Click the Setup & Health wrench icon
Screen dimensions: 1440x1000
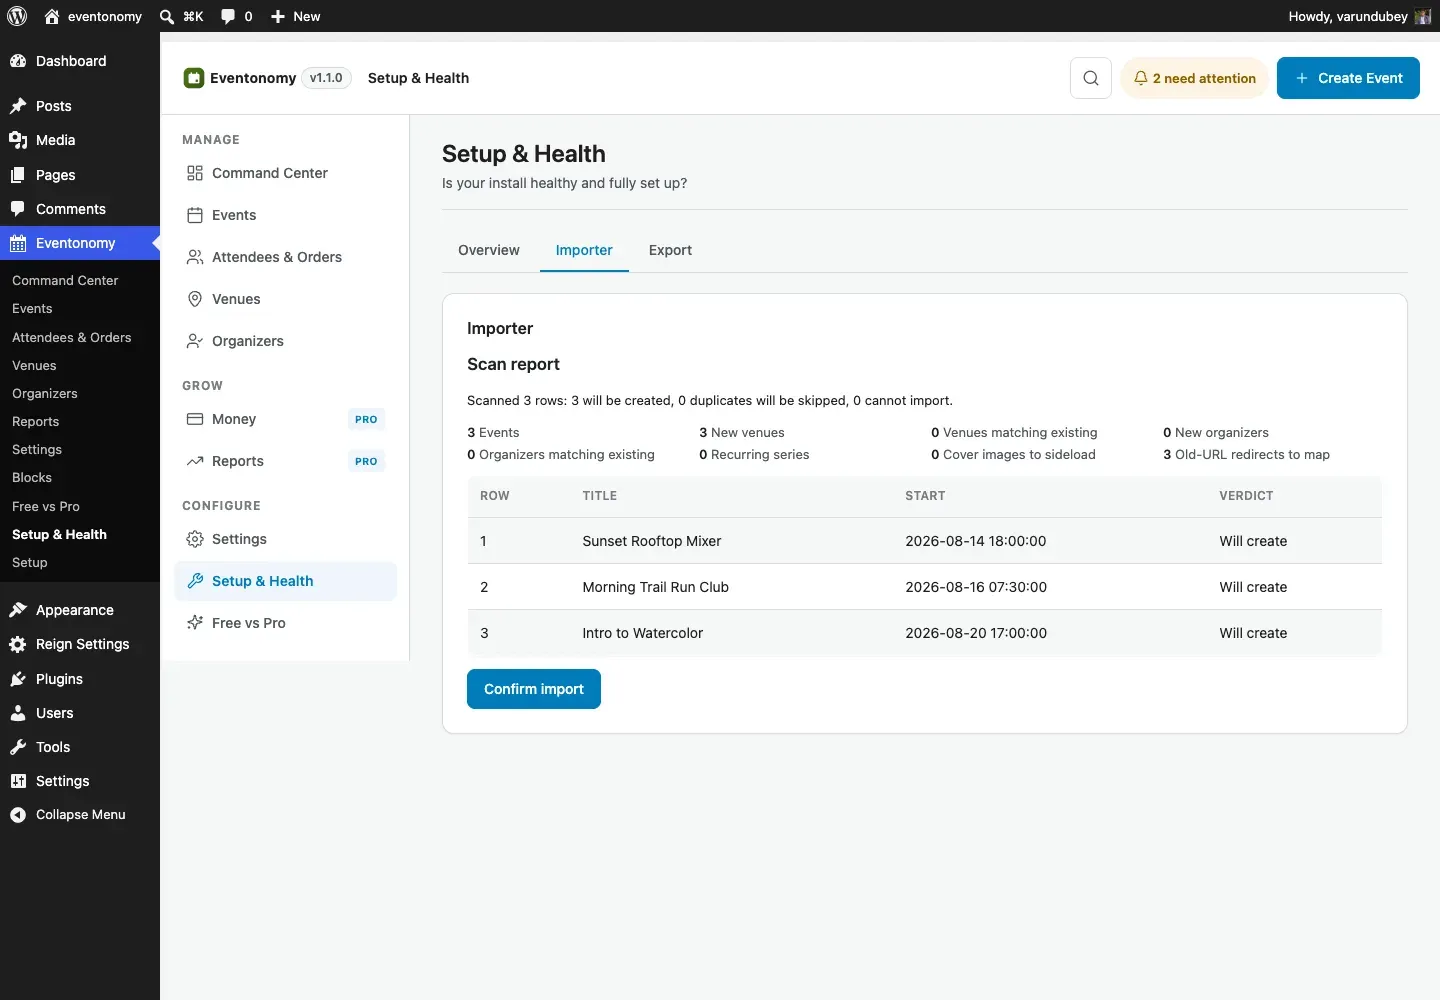(195, 581)
